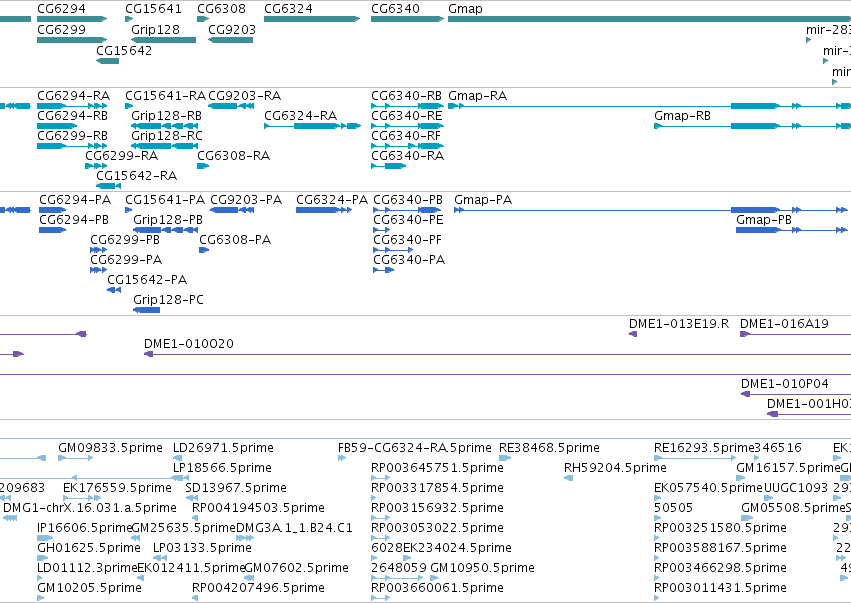This screenshot has height=603, width=851.
Task: Select the CG15642 gene label
Action: [124, 50]
